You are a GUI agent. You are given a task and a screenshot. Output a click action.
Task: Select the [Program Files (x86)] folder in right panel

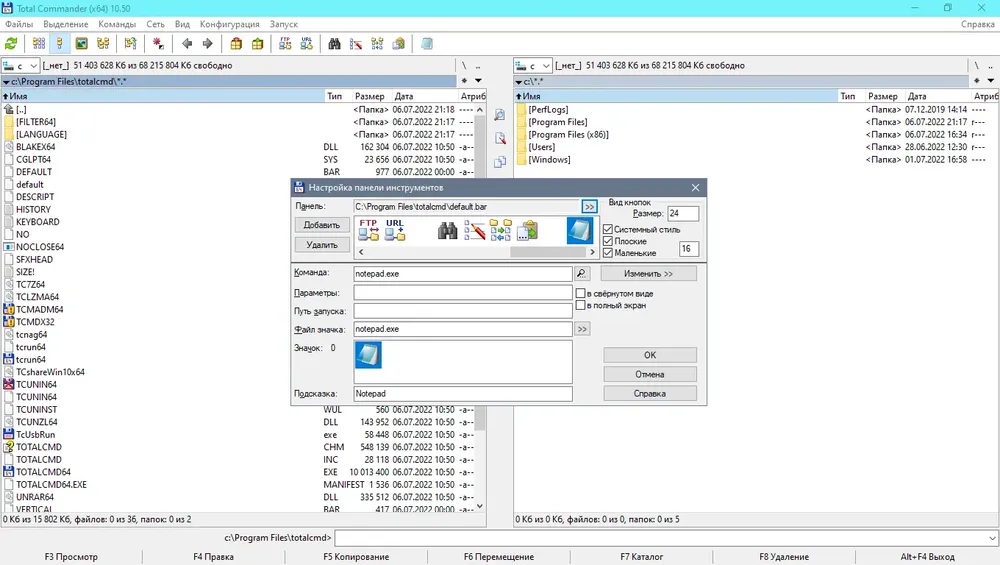(568, 135)
